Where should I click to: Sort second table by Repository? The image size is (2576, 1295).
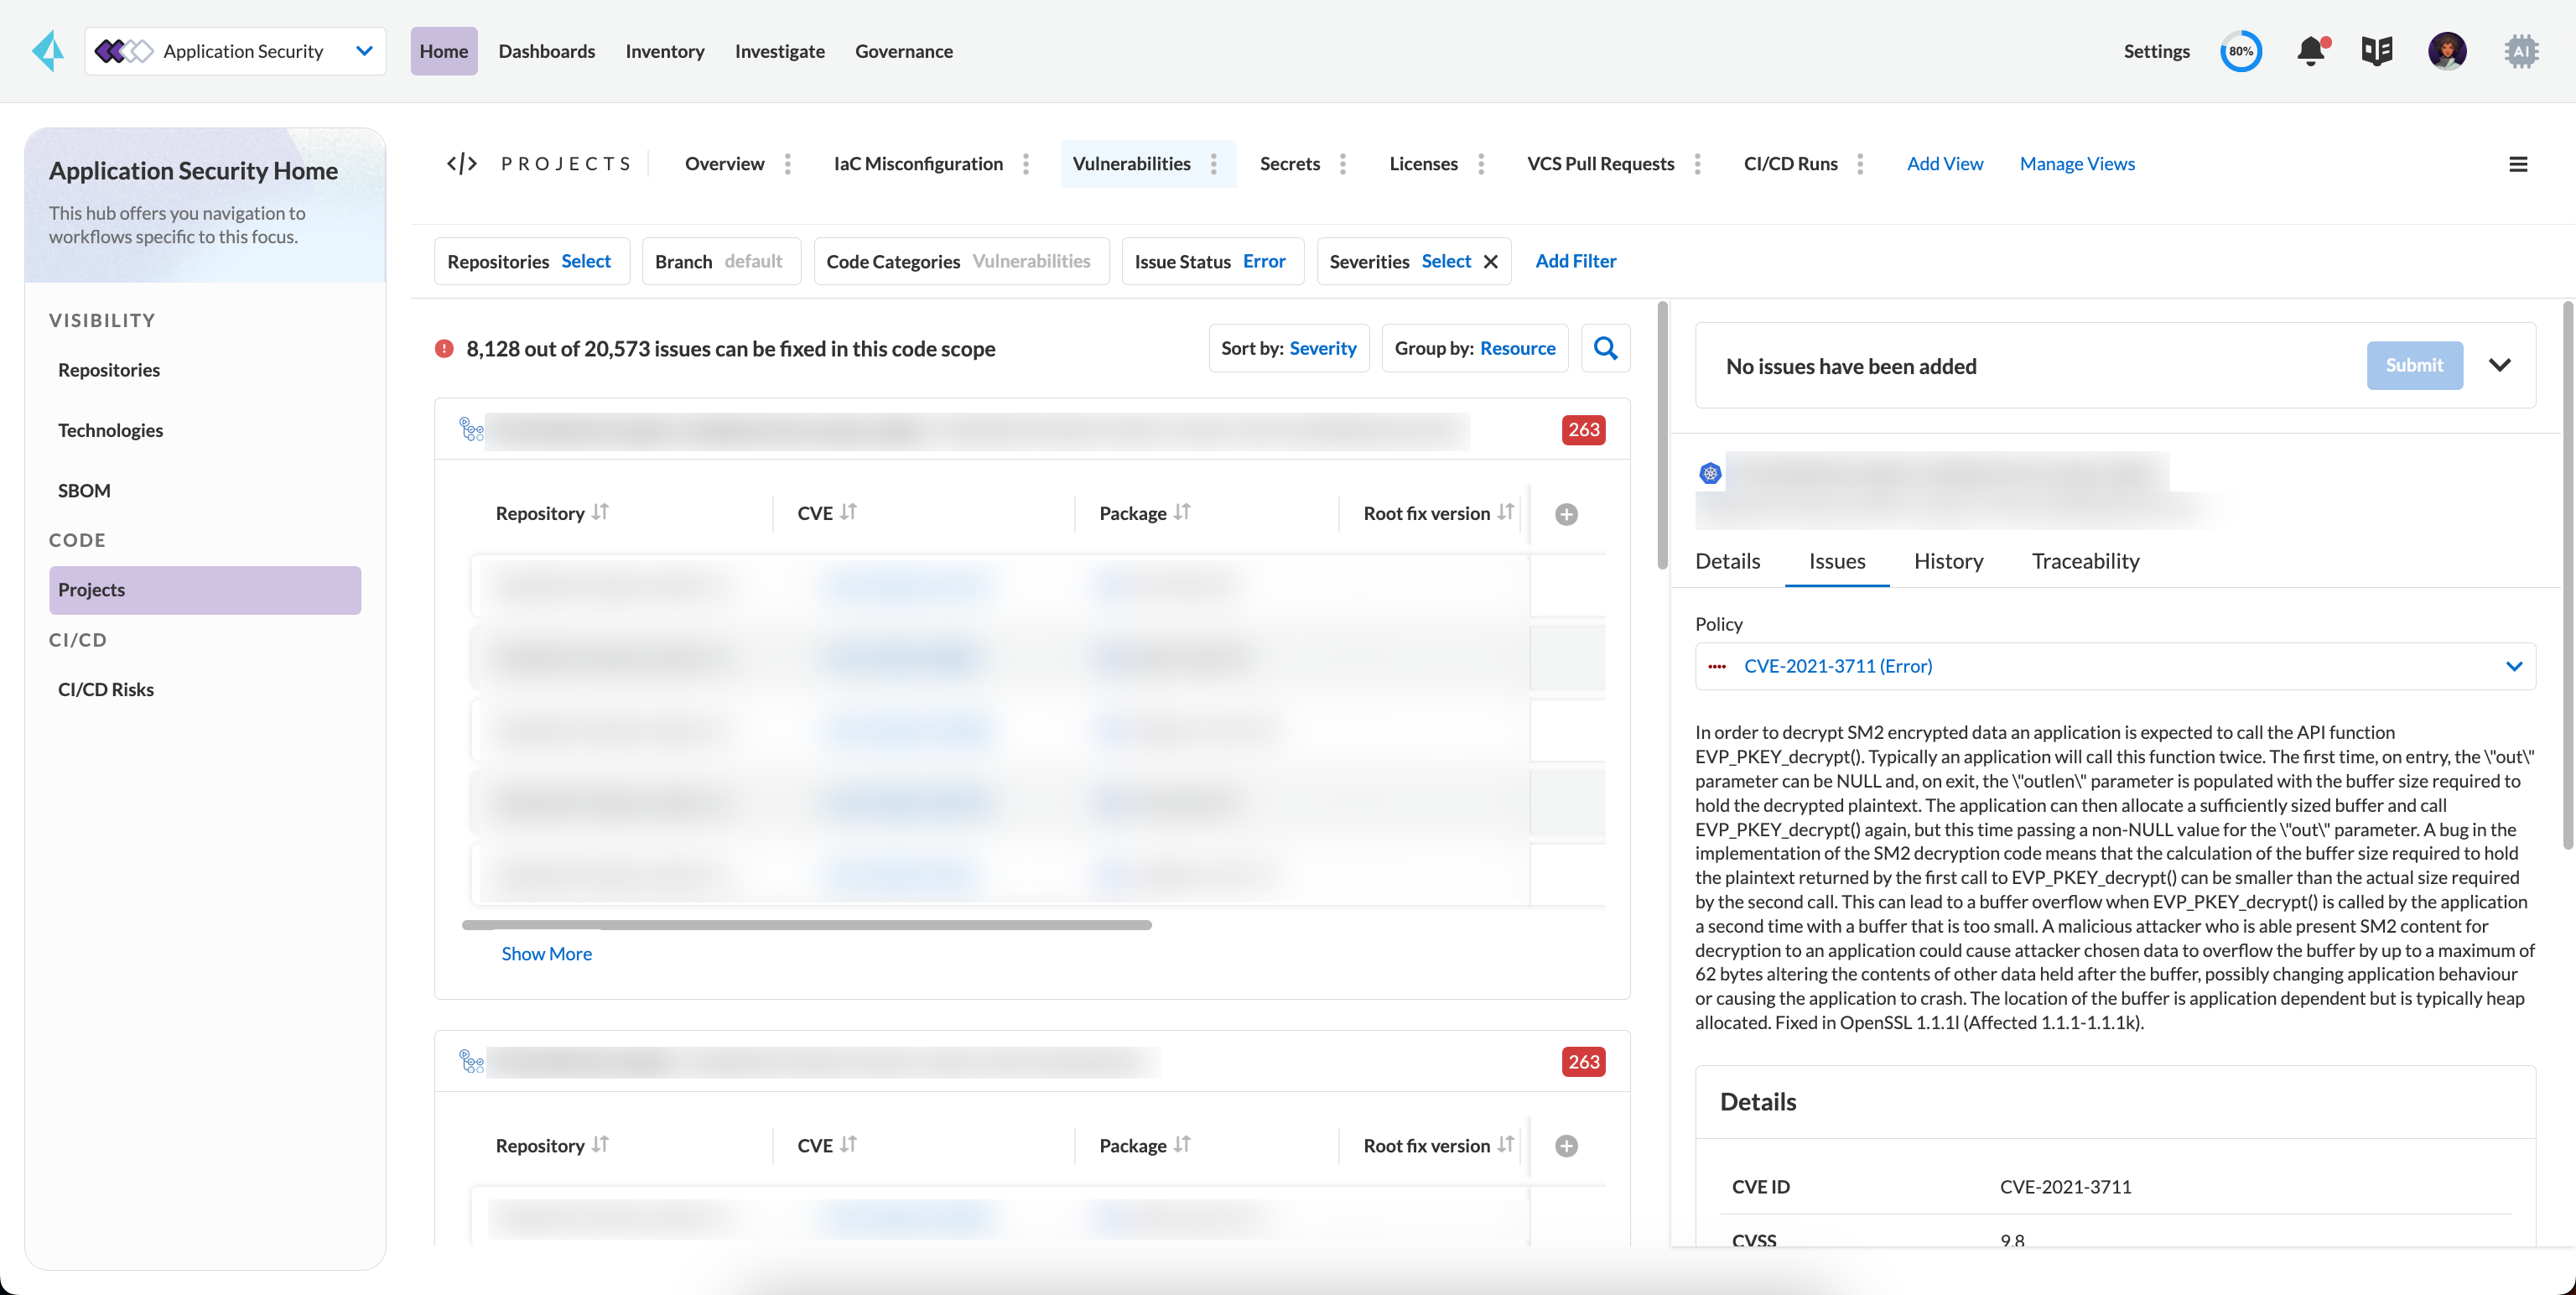coord(600,1144)
